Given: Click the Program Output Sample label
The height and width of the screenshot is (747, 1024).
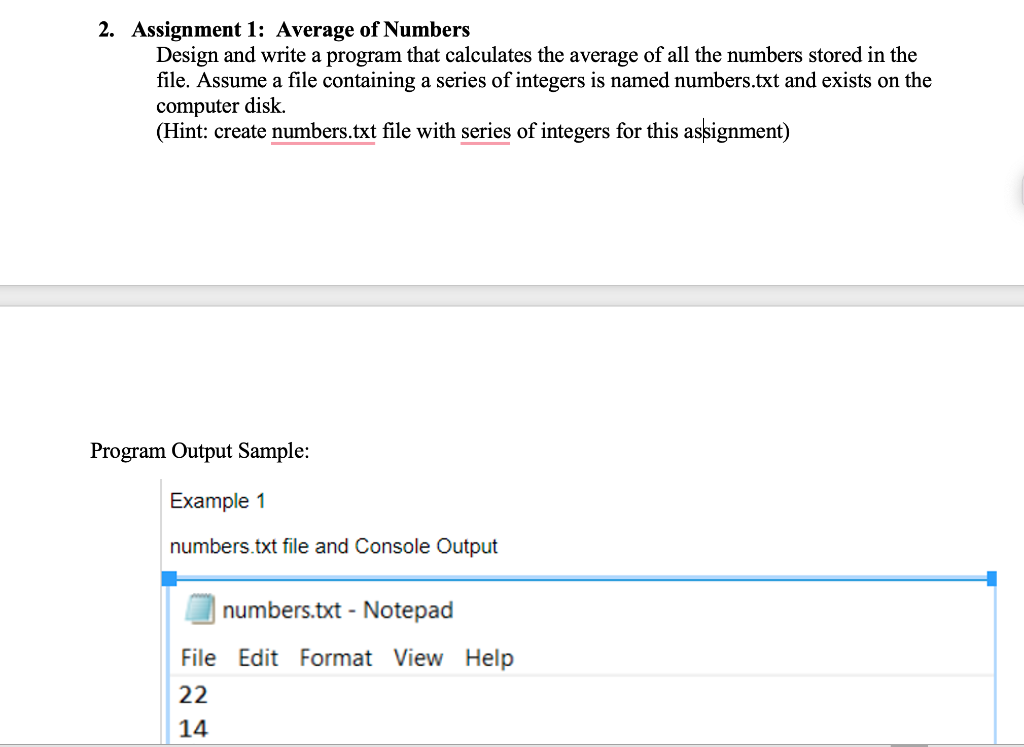Looking at the screenshot, I should click(199, 451).
